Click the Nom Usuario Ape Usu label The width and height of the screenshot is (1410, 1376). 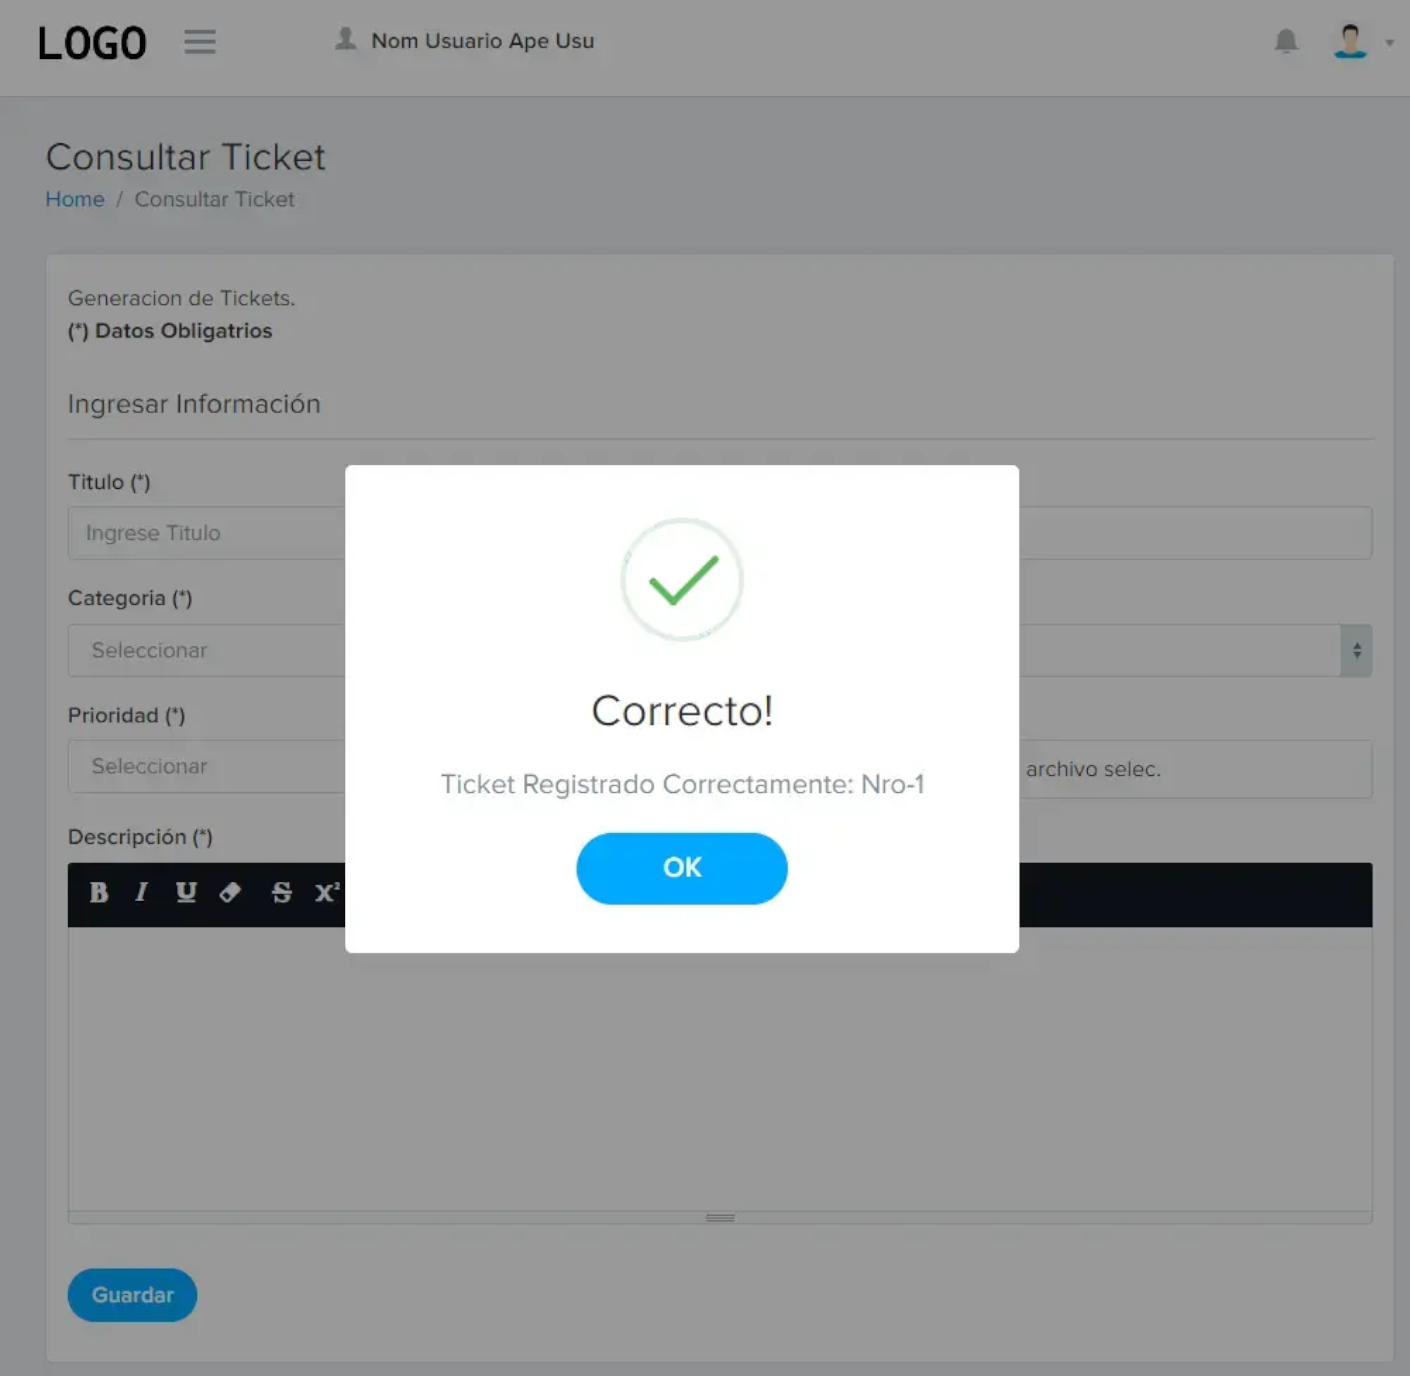point(483,41)
